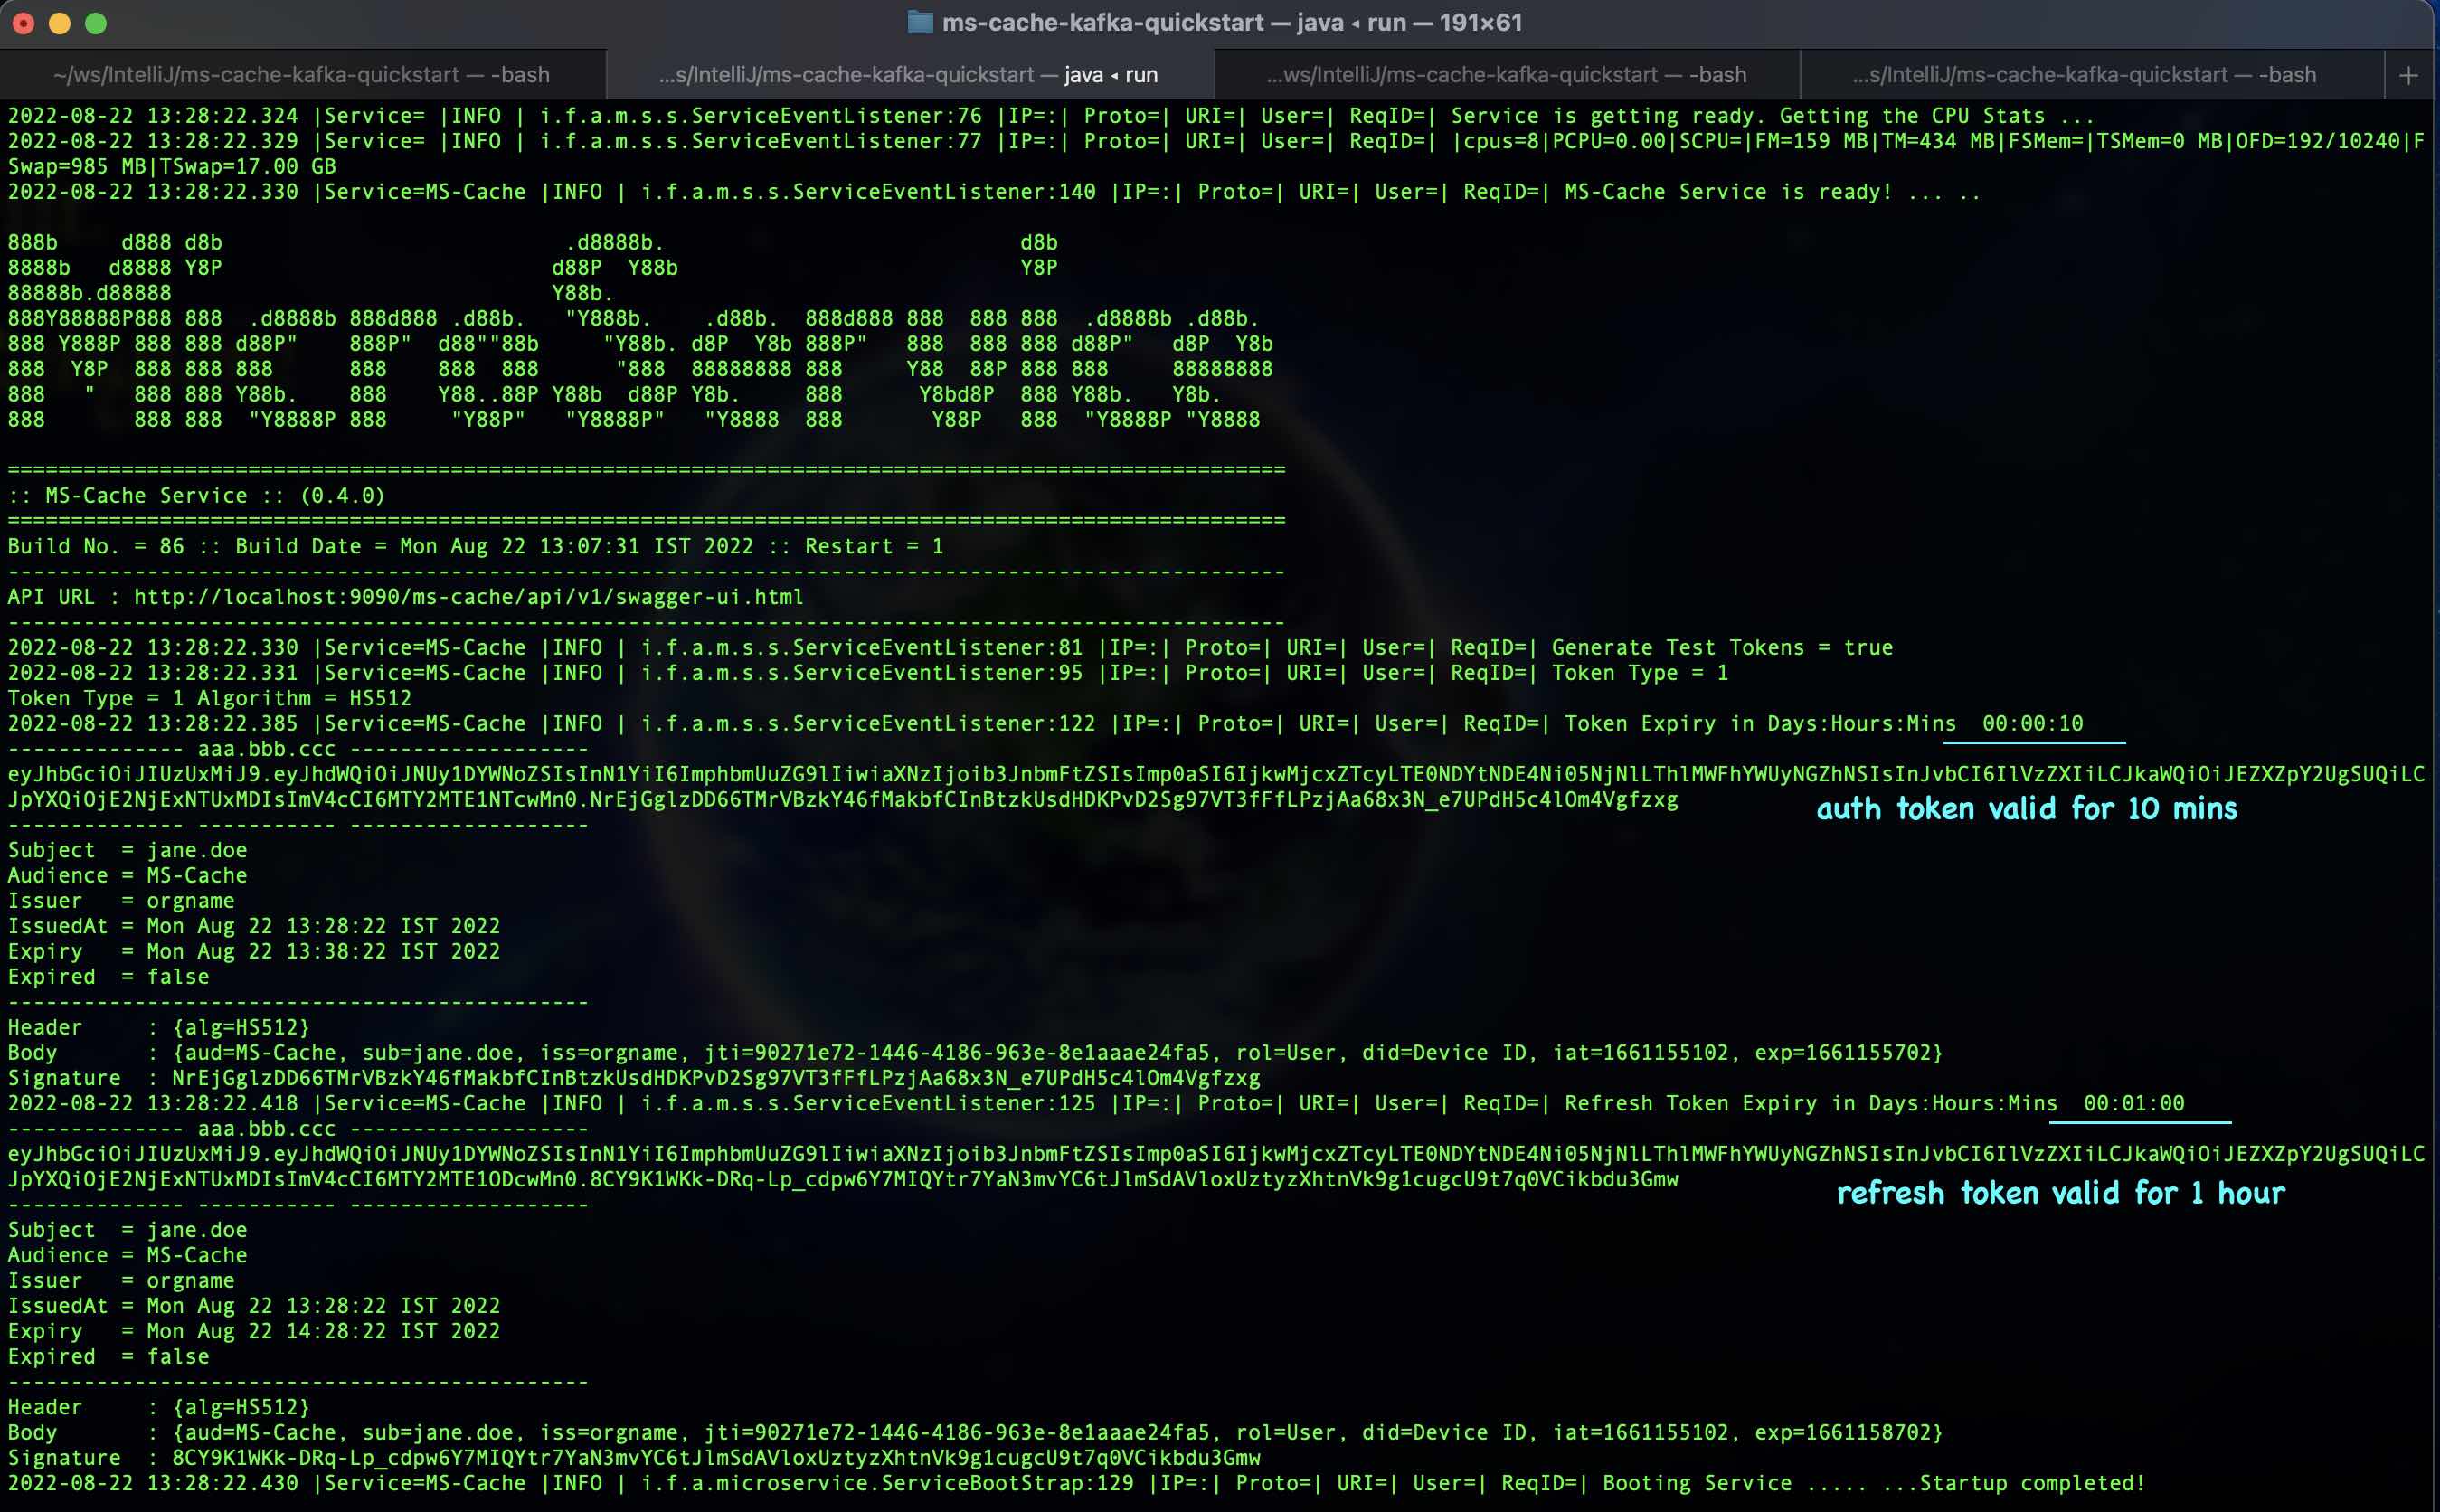Click the localhost swagger-ui.html API URL
The width and height of the screenshot is (2440, 1512).
(468, 597)
